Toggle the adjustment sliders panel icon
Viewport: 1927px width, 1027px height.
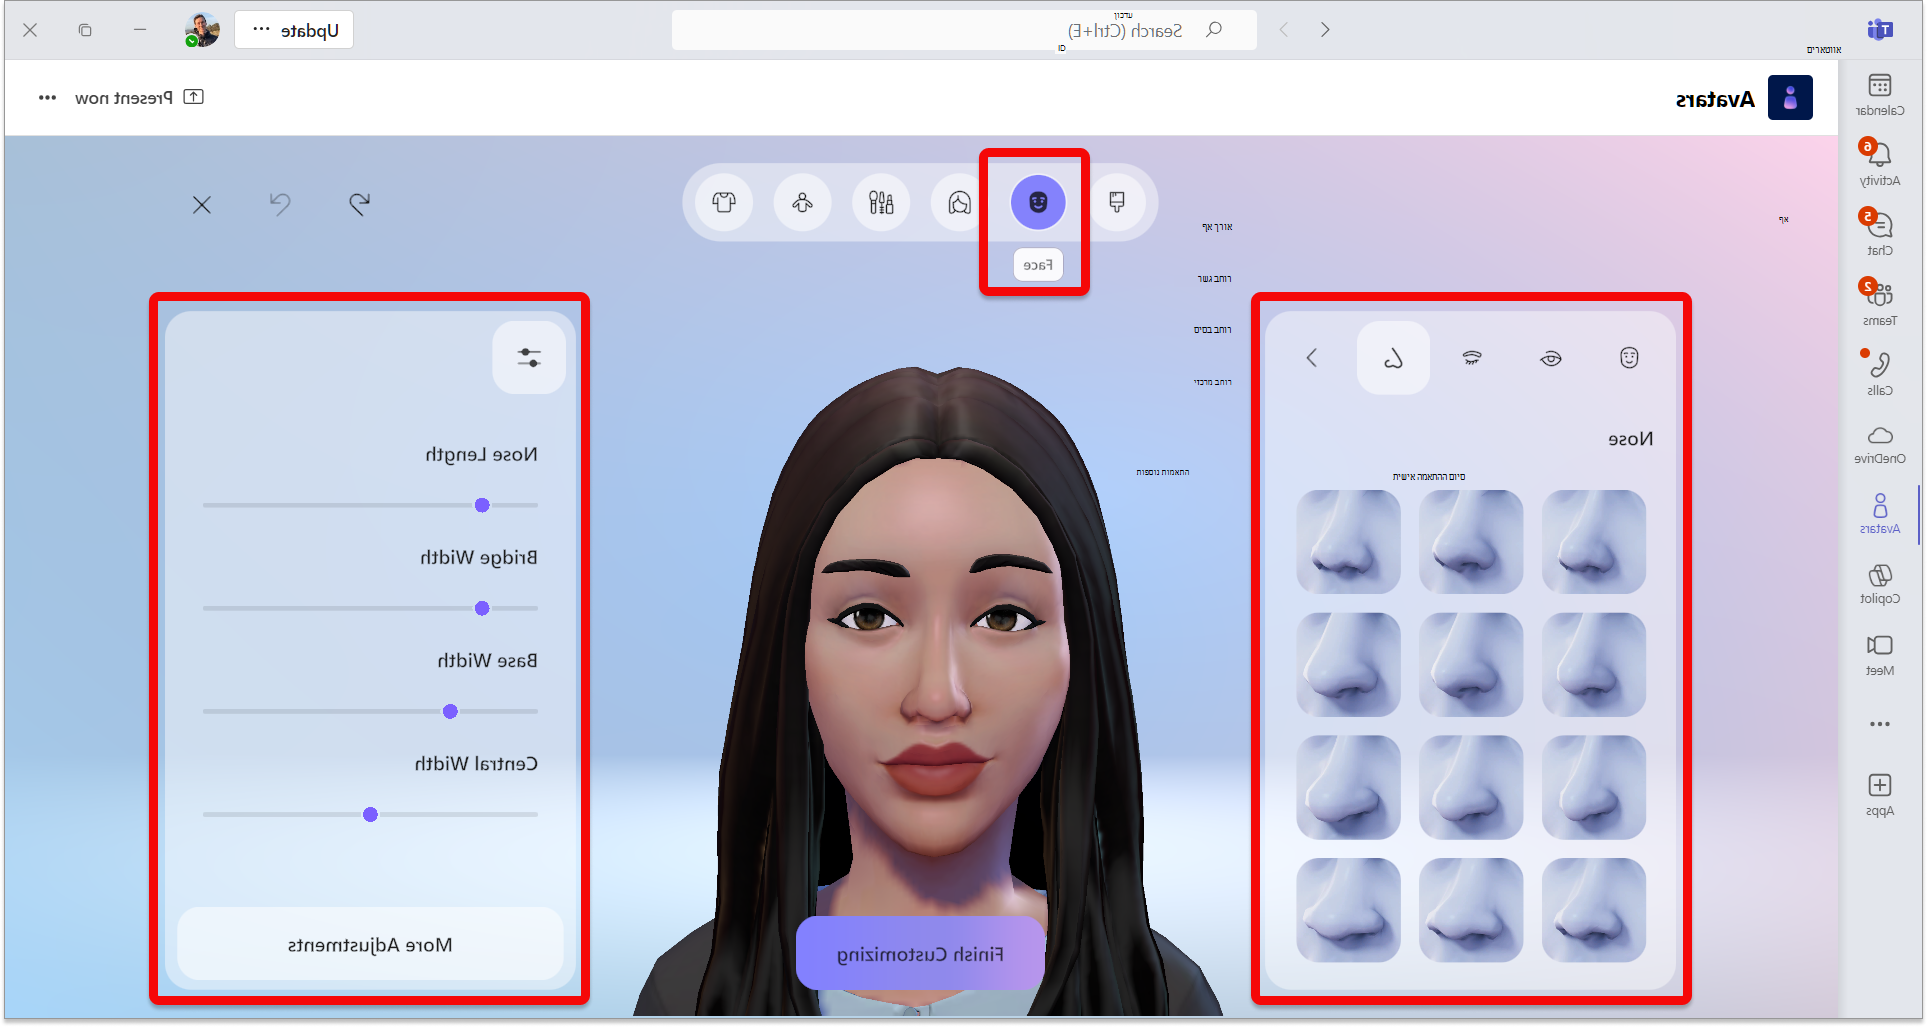[529, 357]
